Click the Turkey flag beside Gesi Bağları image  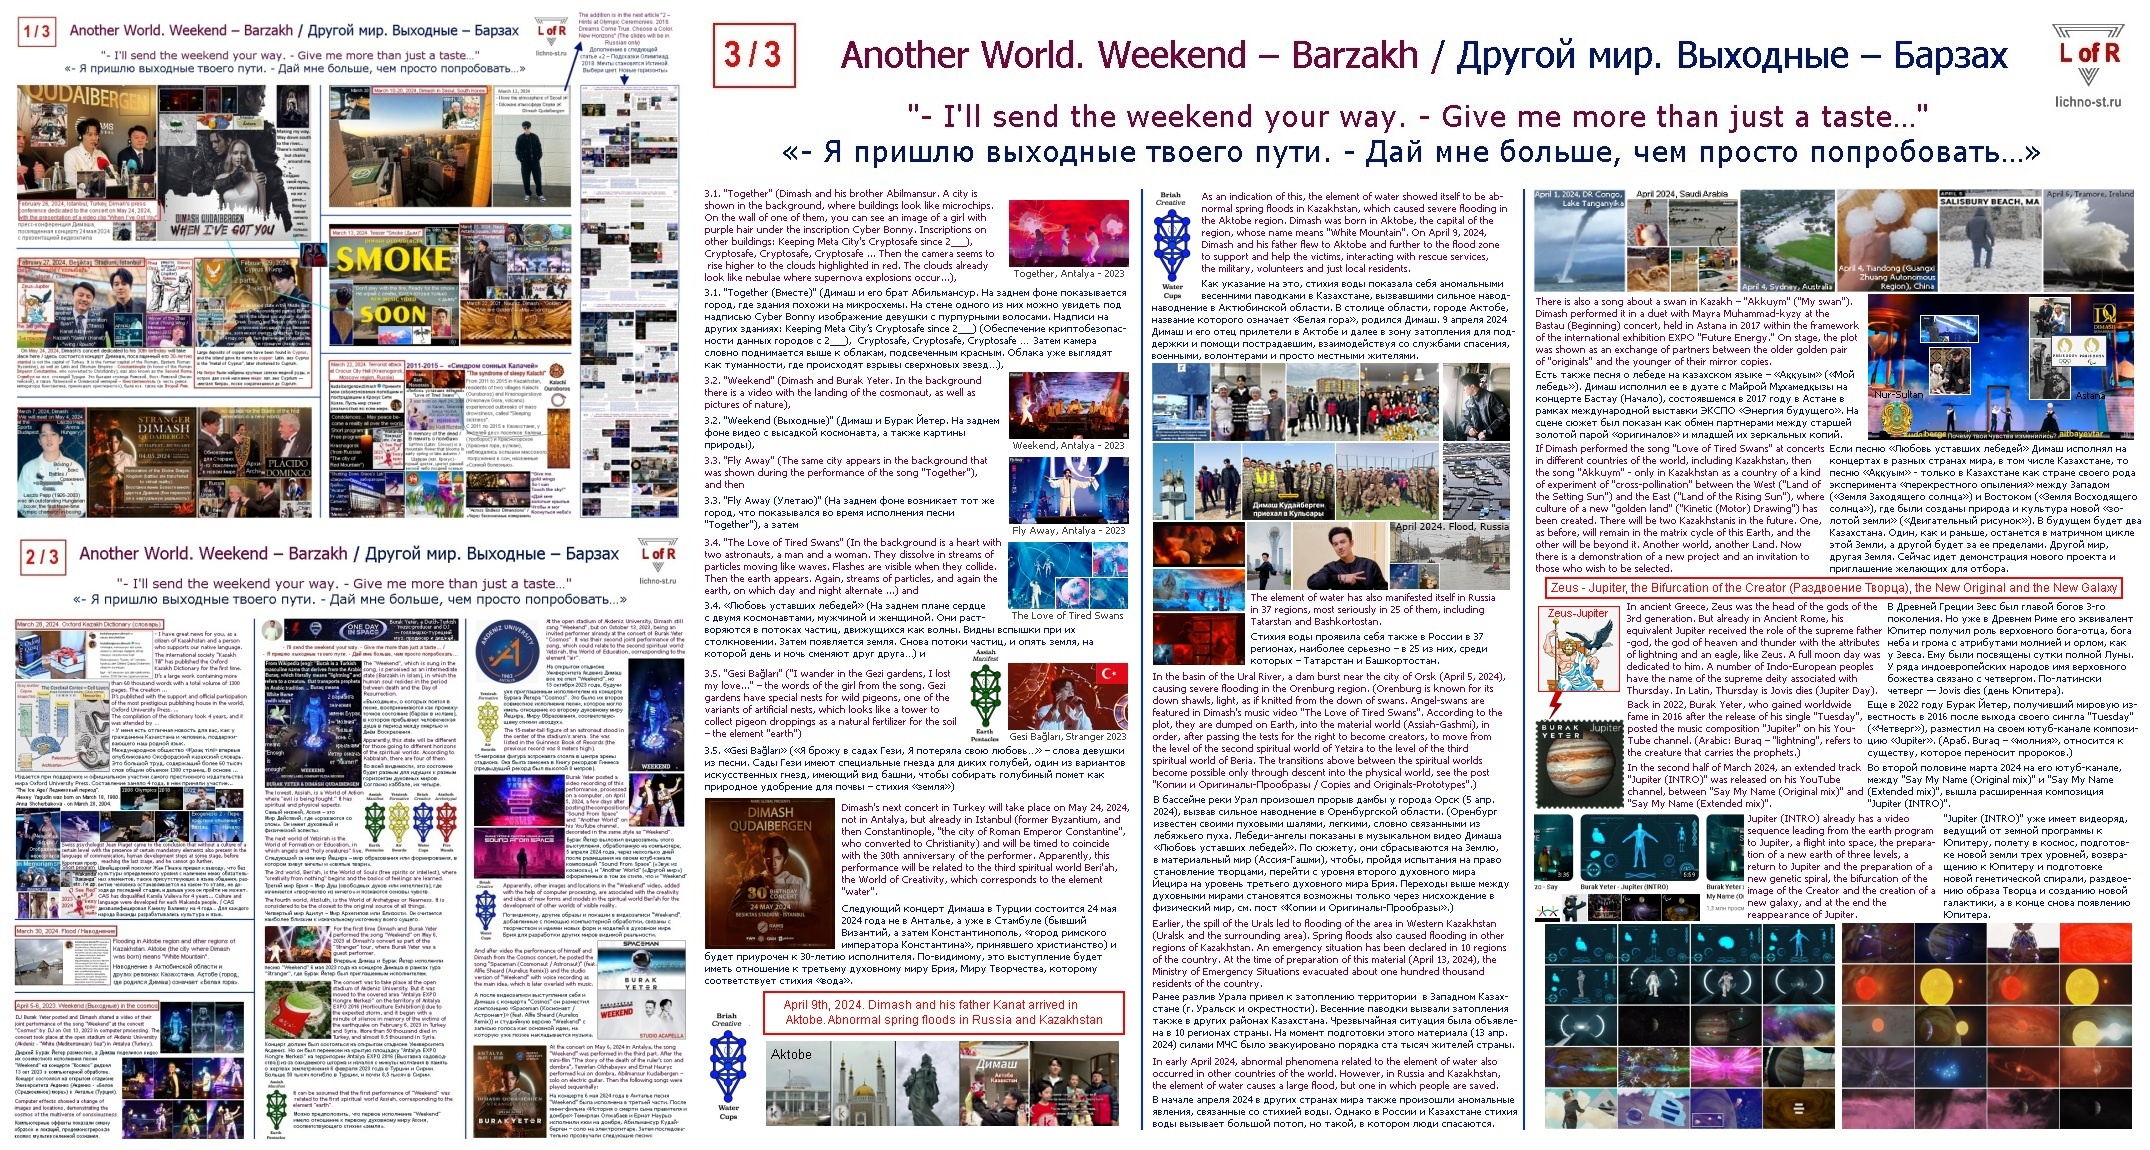coord(1114,673)
